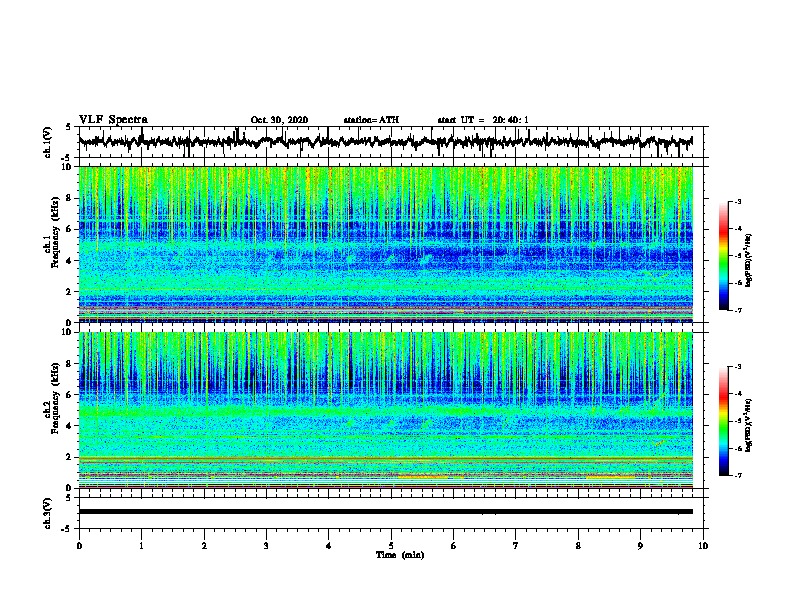Click the ch.1 spectrogram panel

click(x=385, y=244)
